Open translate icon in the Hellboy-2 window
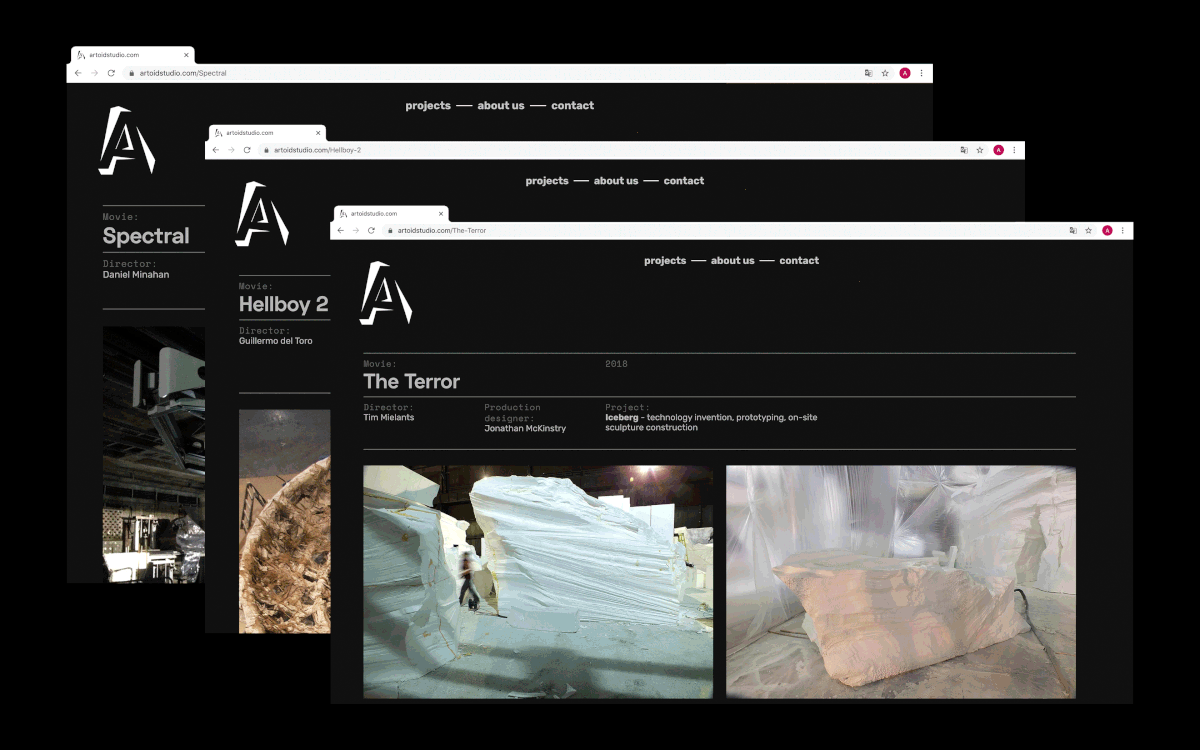This screenshot has width=1200, height=750. (964, 150)
